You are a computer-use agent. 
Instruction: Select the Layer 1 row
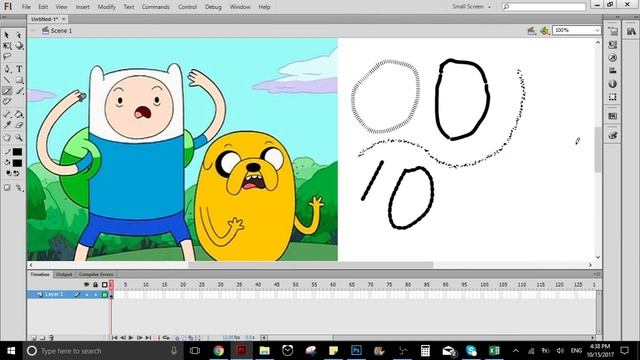point(69,295)
